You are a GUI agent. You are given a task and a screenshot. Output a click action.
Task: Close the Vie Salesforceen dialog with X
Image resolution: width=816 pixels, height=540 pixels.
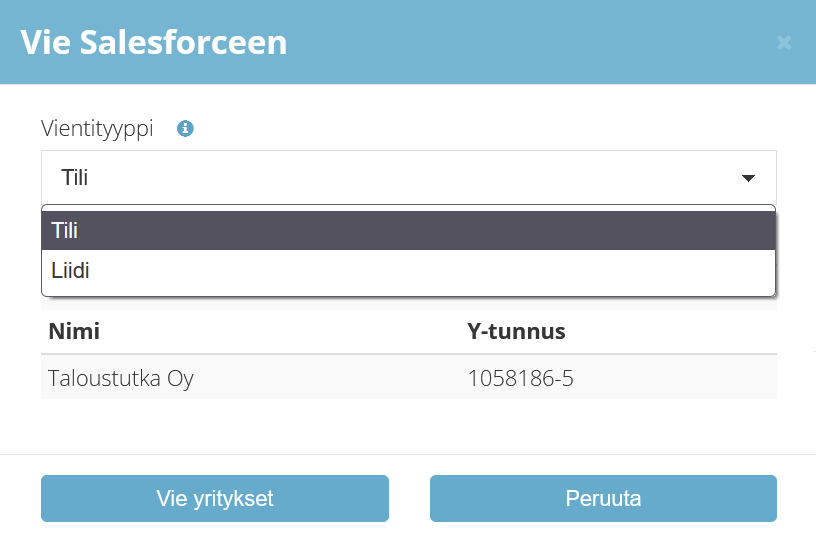click(x=784, y=42)
